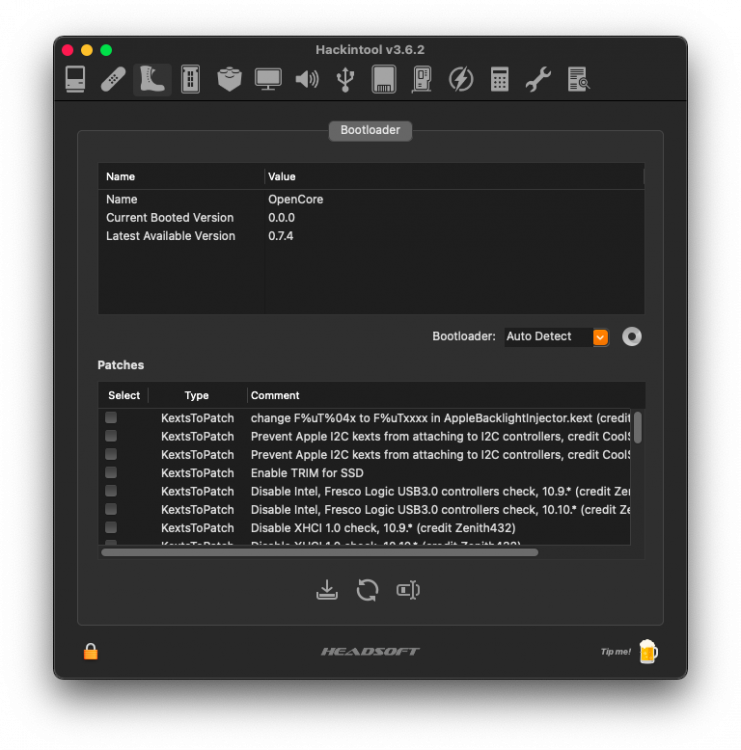Image resolution: width=741 pixels, height=750 pixels.
Task: Check the second Prevent Apple I2C kexts checkbox
Action: pos(111,454)
